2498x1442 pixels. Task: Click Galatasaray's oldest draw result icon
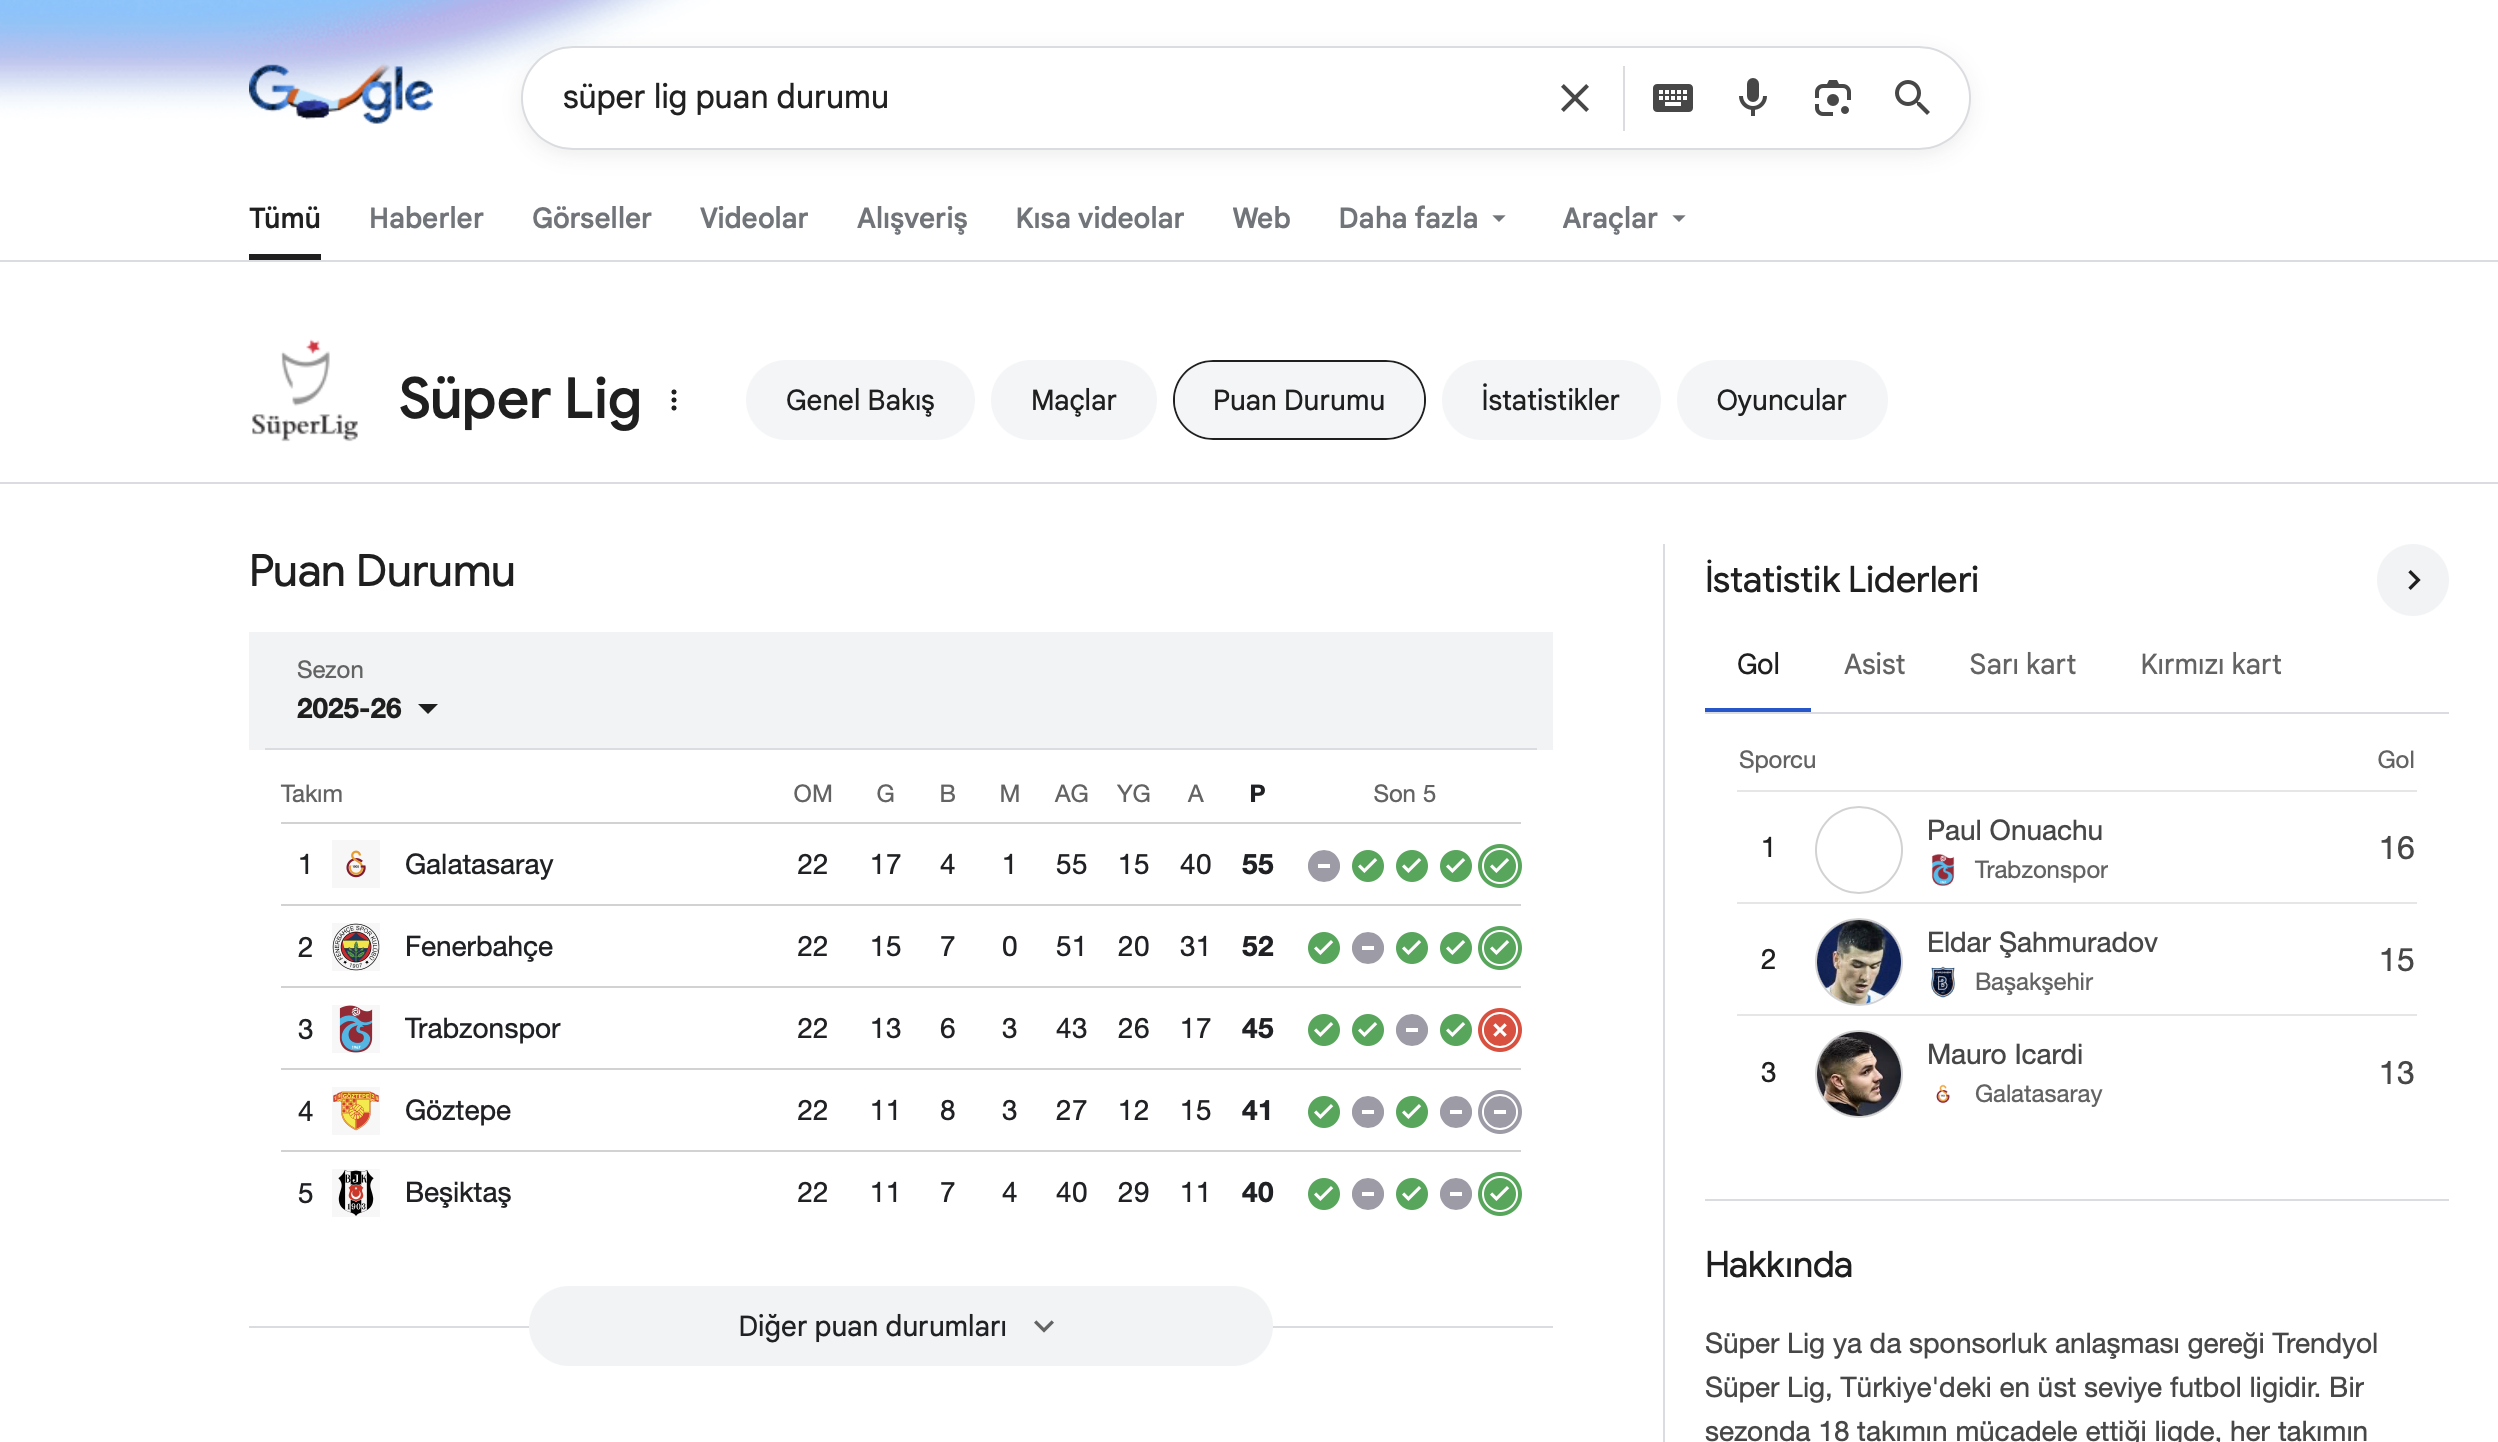[x=1324, y=865]
